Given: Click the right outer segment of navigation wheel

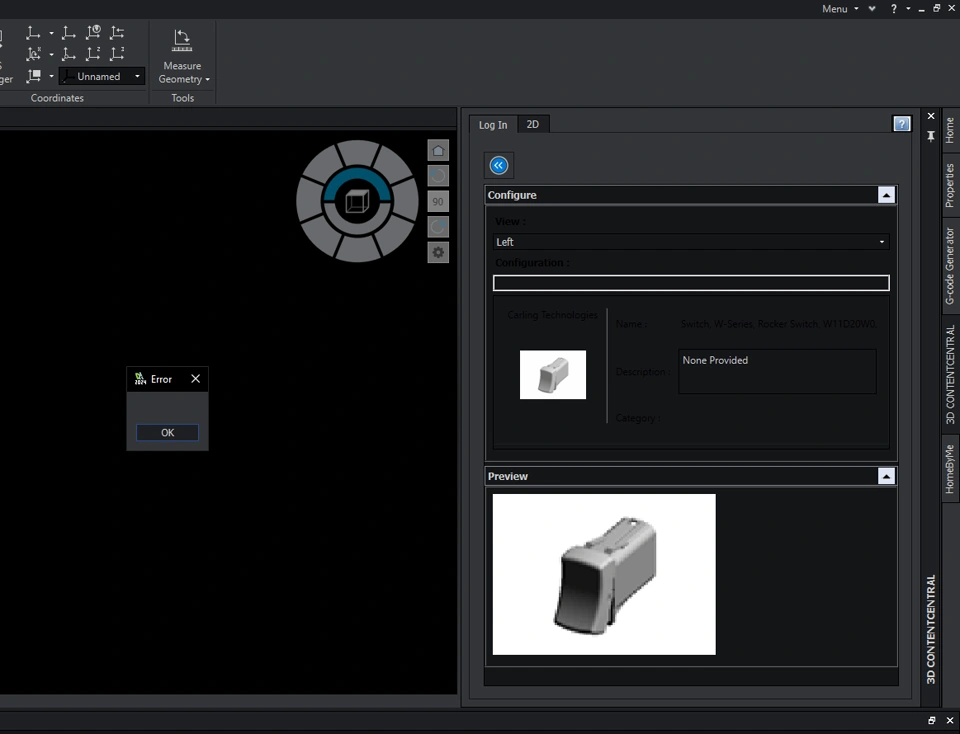Looking at the screenshot, I should coord(405,201).
